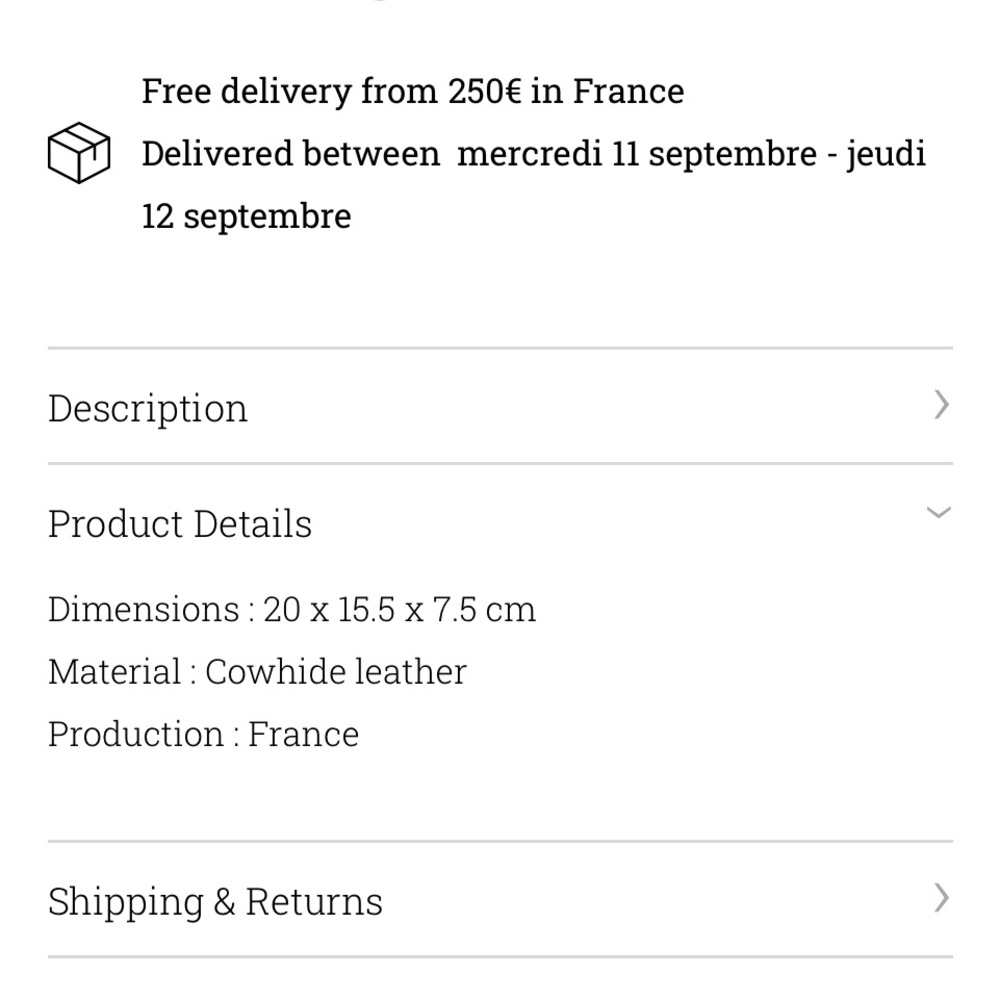
Task: Click the delivery box package icon
Action: tap(78, 153)
